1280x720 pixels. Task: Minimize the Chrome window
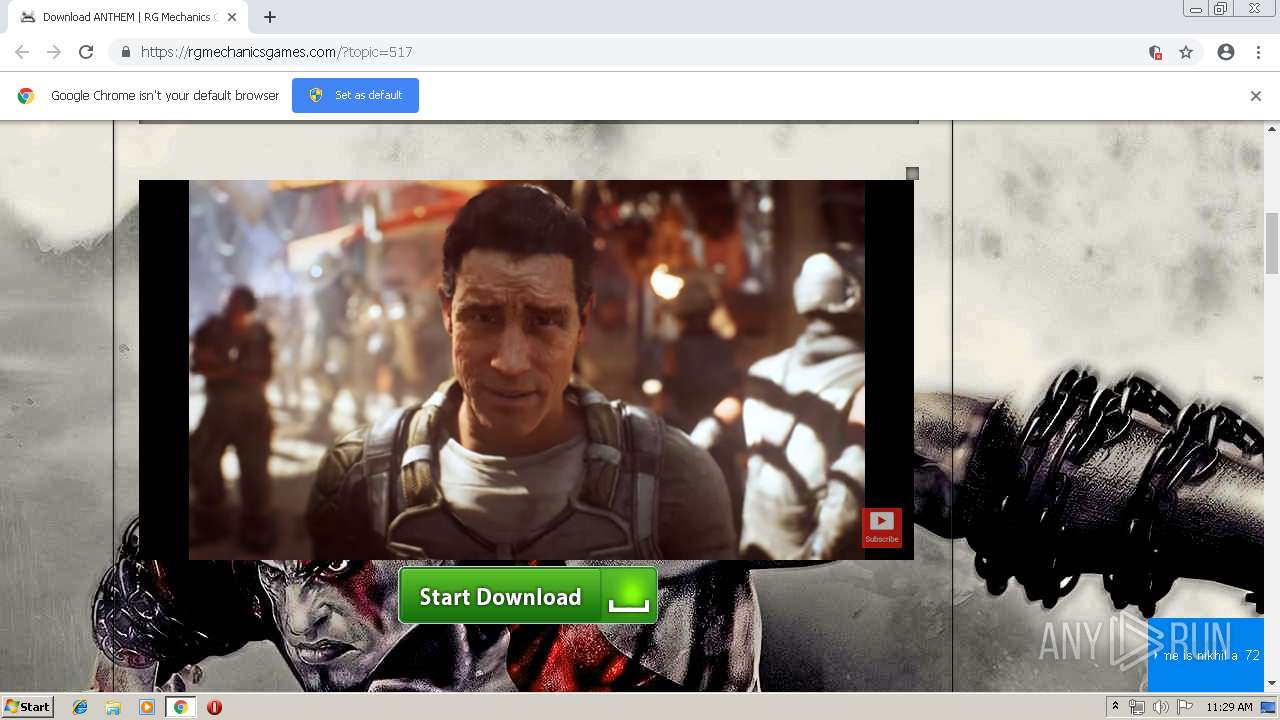click(1195, 9)
